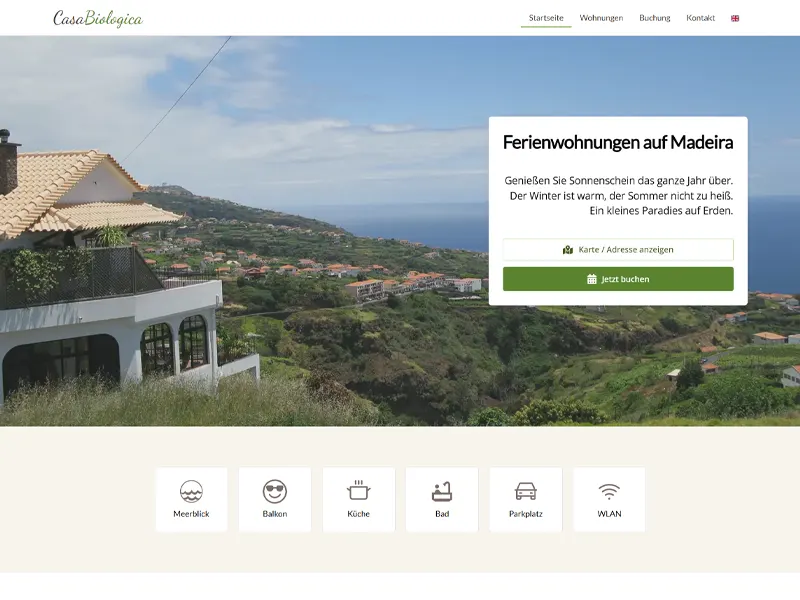Select the WLAN wifi icon
Viewport: 800px width, 600px height.
pyautogui.click(x=609, y=492)
